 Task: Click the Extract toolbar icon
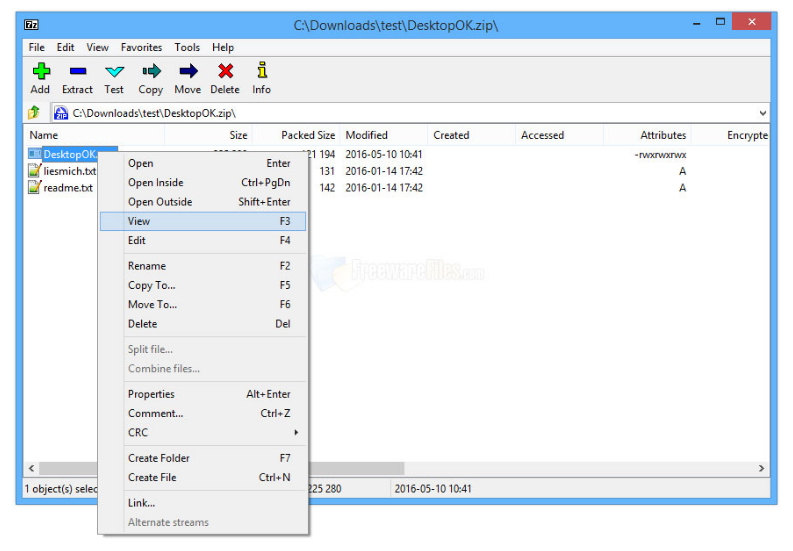coord(78,71)
